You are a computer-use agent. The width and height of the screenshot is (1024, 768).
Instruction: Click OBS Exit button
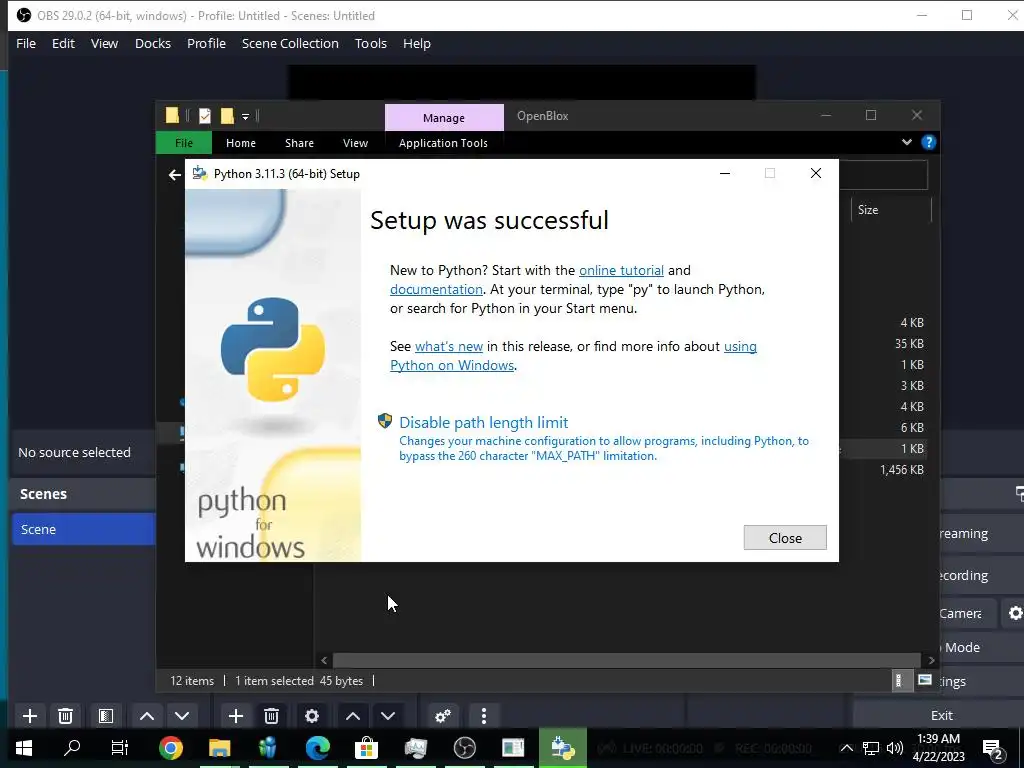pyautogui.click(x=941, y=715)
